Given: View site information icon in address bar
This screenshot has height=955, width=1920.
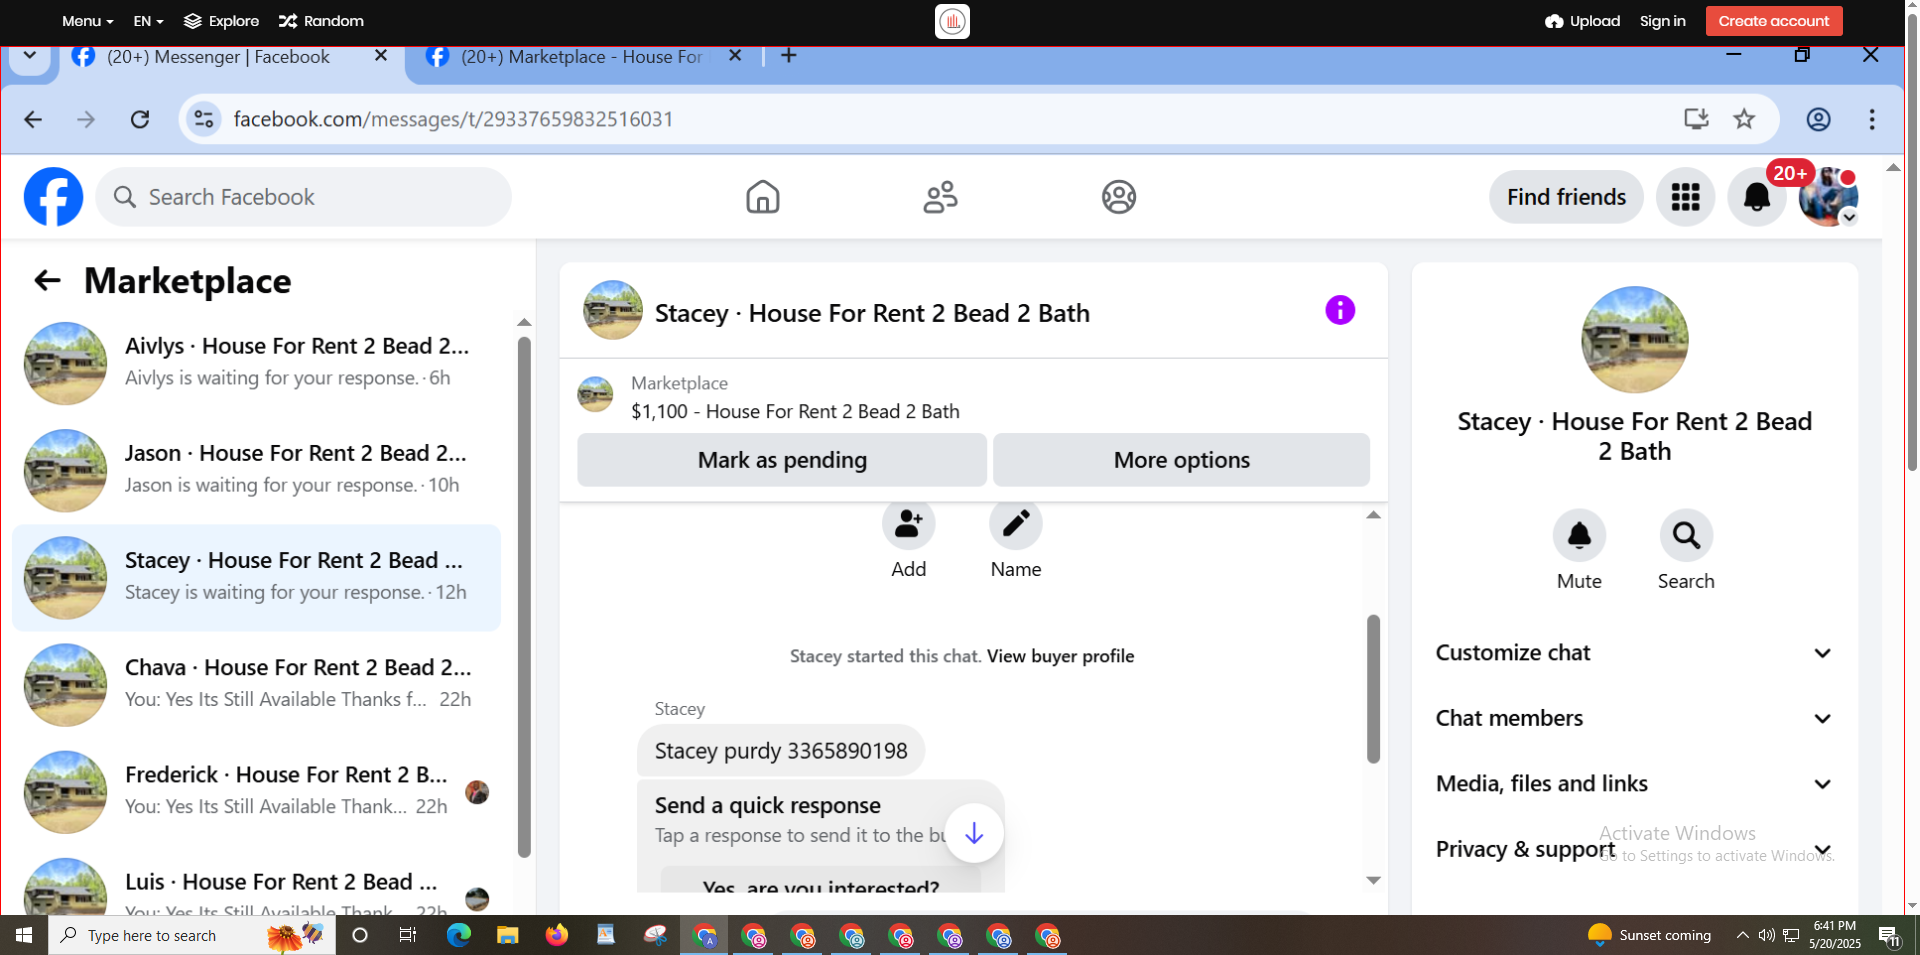Looking at the screenshot, I should pos(204,120).
